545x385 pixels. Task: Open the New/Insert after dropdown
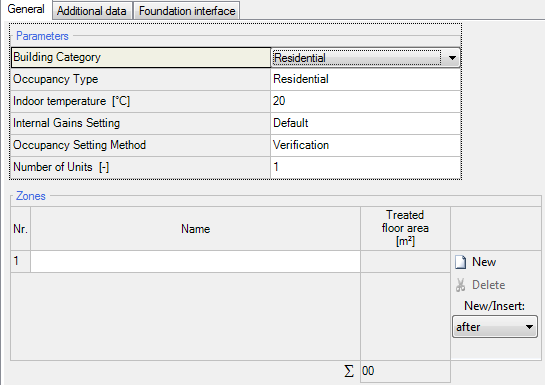(x=495, y=327)
